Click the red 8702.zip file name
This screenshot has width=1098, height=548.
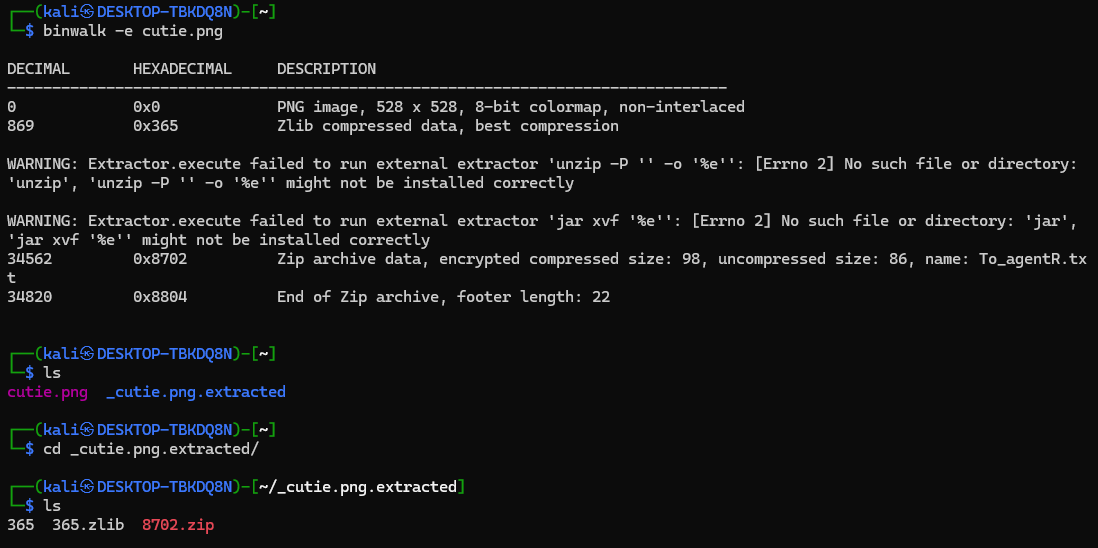point(178,525)
